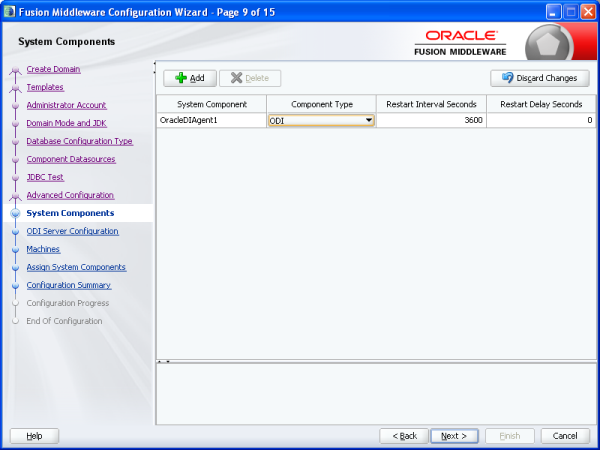Navigate to the Advanced Configuration step
The height and width of the screenshot is (450, 600).
tap(70, 195)
